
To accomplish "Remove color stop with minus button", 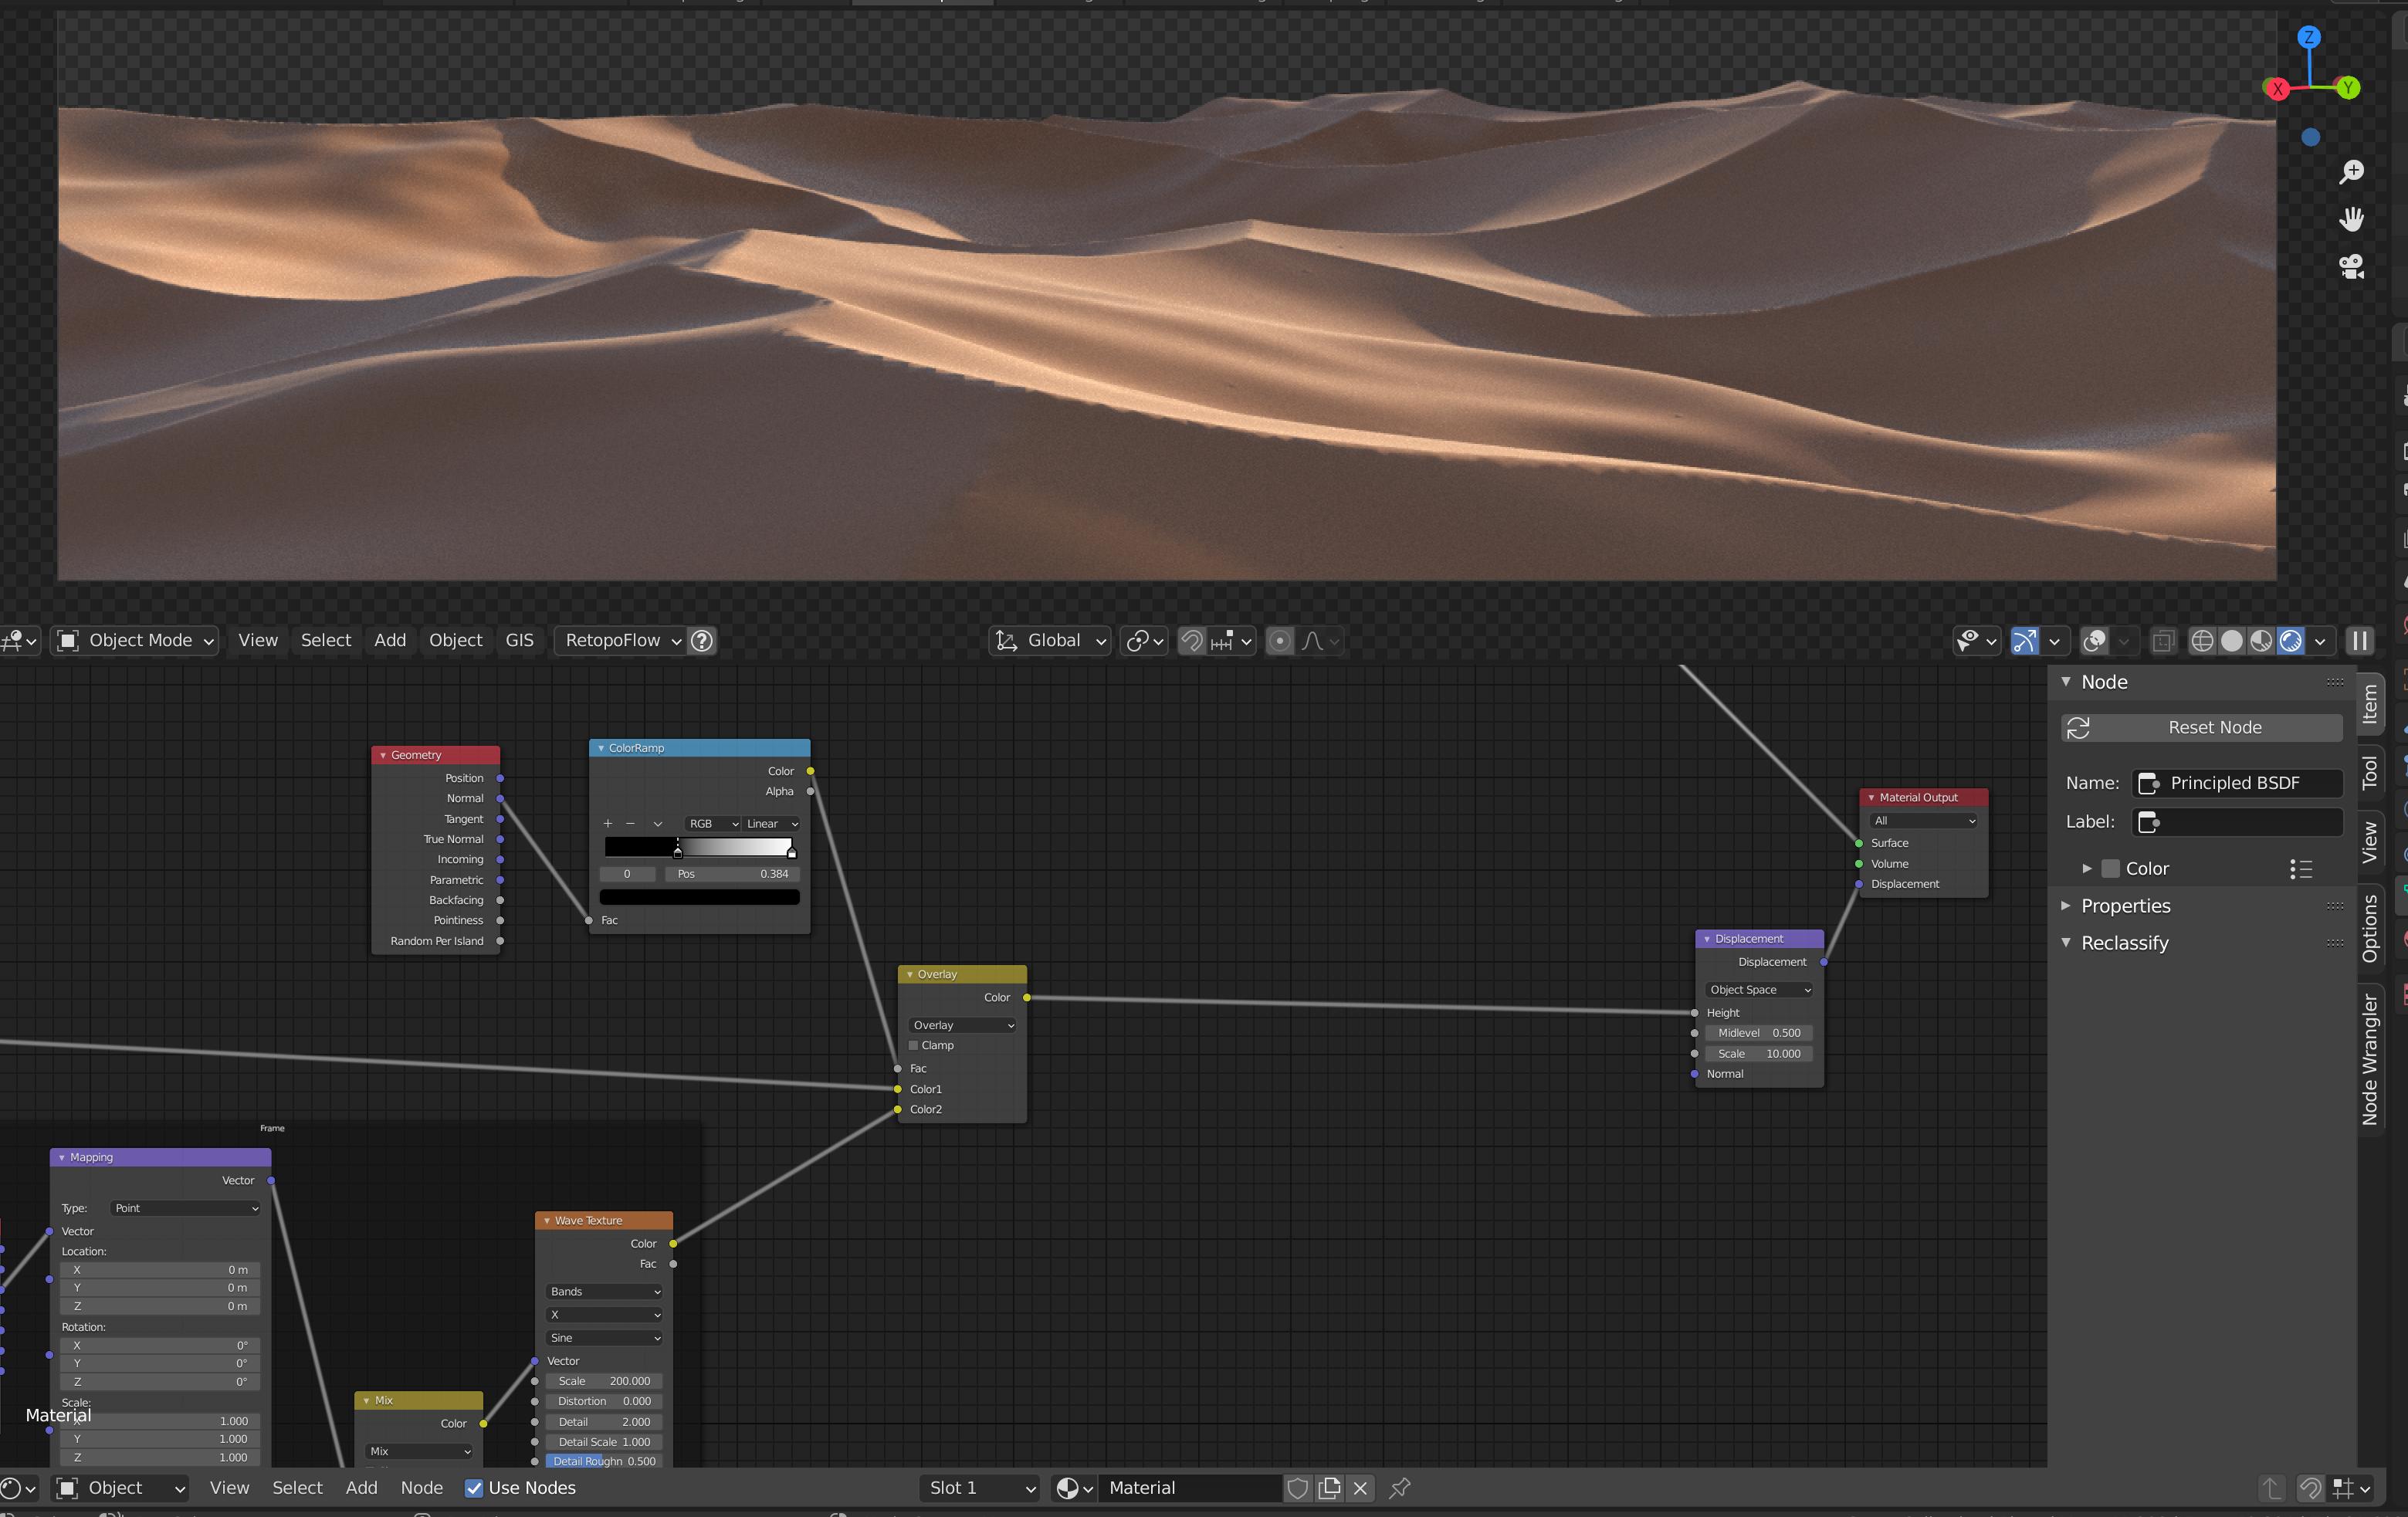I will [x=630, y=824].
